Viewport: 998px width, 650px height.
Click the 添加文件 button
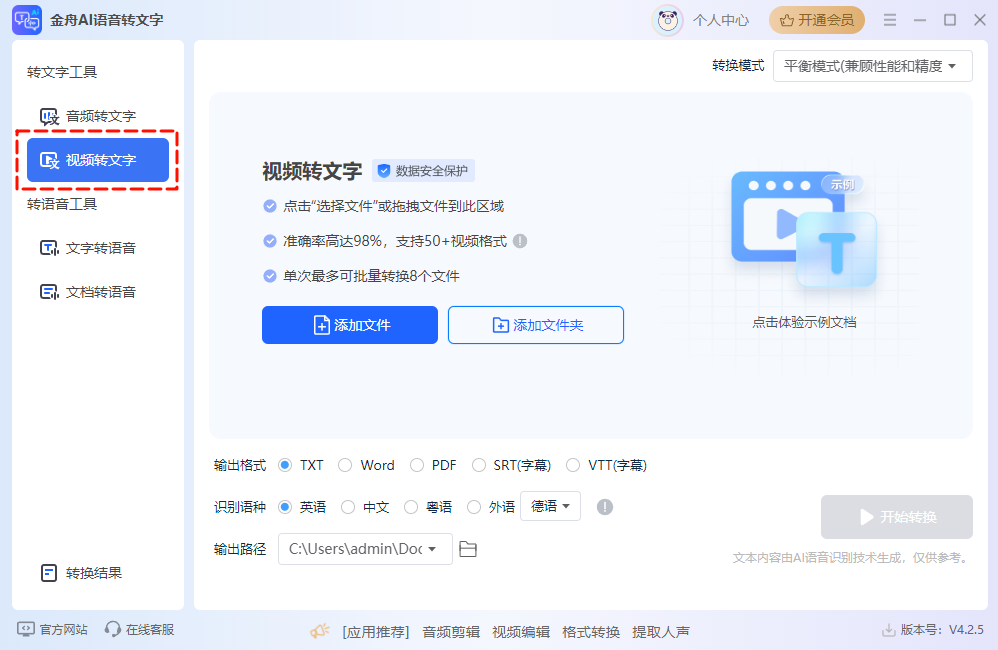point(349,325)
